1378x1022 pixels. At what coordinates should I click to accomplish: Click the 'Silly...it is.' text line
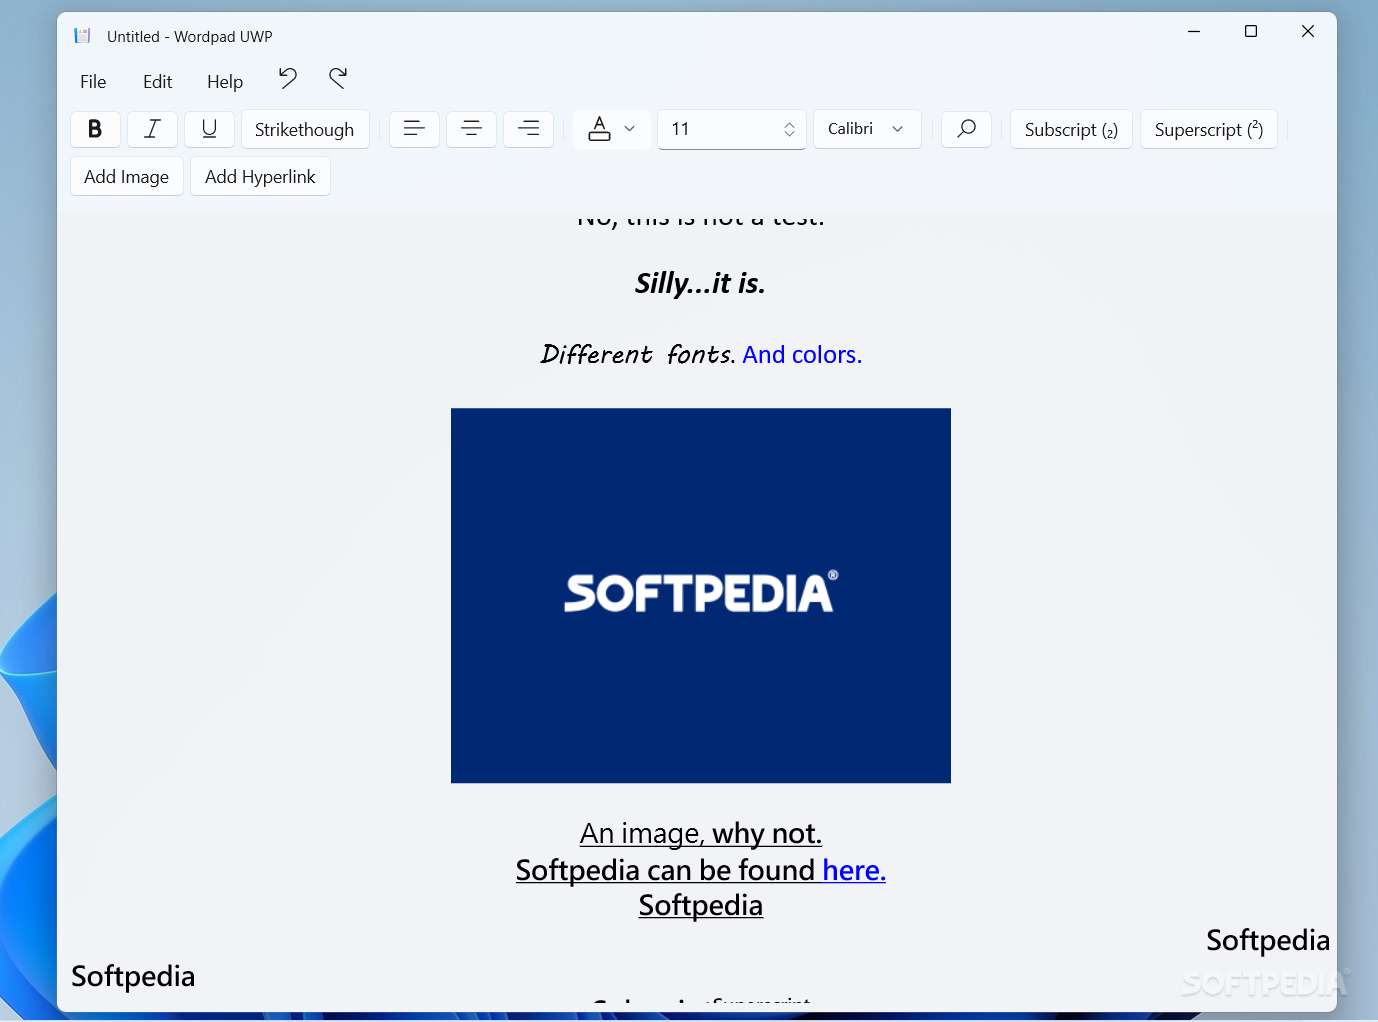tap(700, 284)
